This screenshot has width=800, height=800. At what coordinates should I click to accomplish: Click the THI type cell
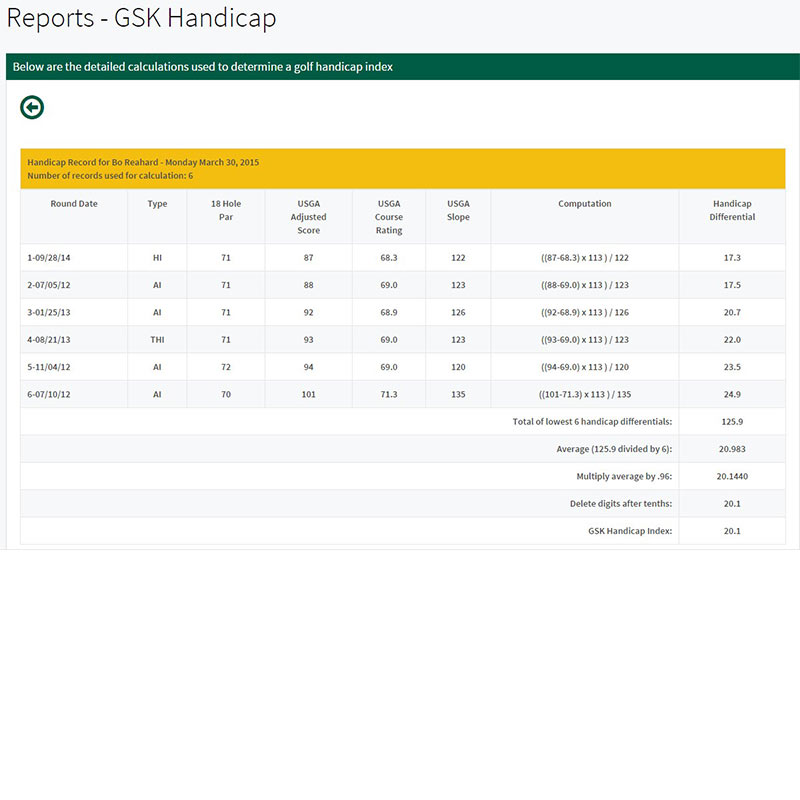point(157,340)
